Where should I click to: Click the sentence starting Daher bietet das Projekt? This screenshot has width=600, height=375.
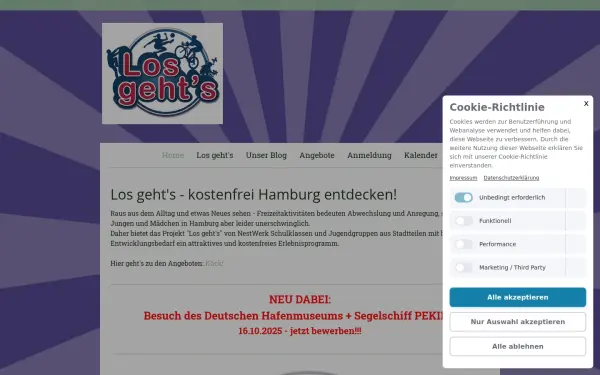[276, 238]
